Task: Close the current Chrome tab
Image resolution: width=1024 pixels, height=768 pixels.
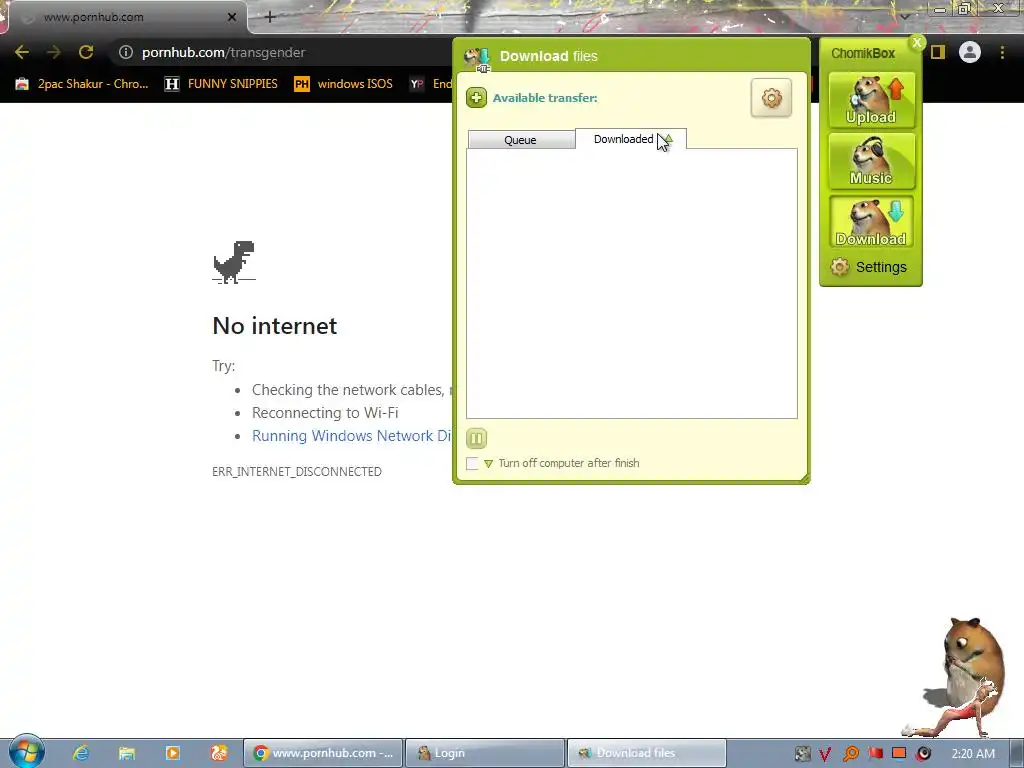Action: [x=231, y=17]
